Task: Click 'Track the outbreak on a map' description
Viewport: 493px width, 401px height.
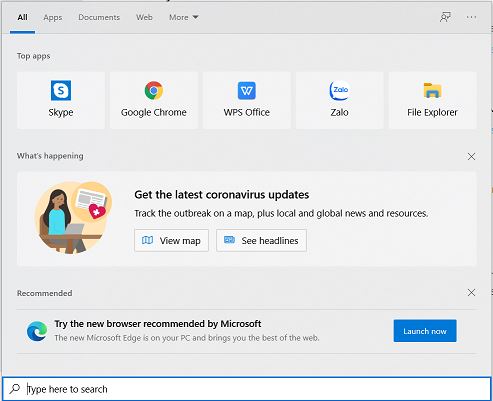Action: 281,213
